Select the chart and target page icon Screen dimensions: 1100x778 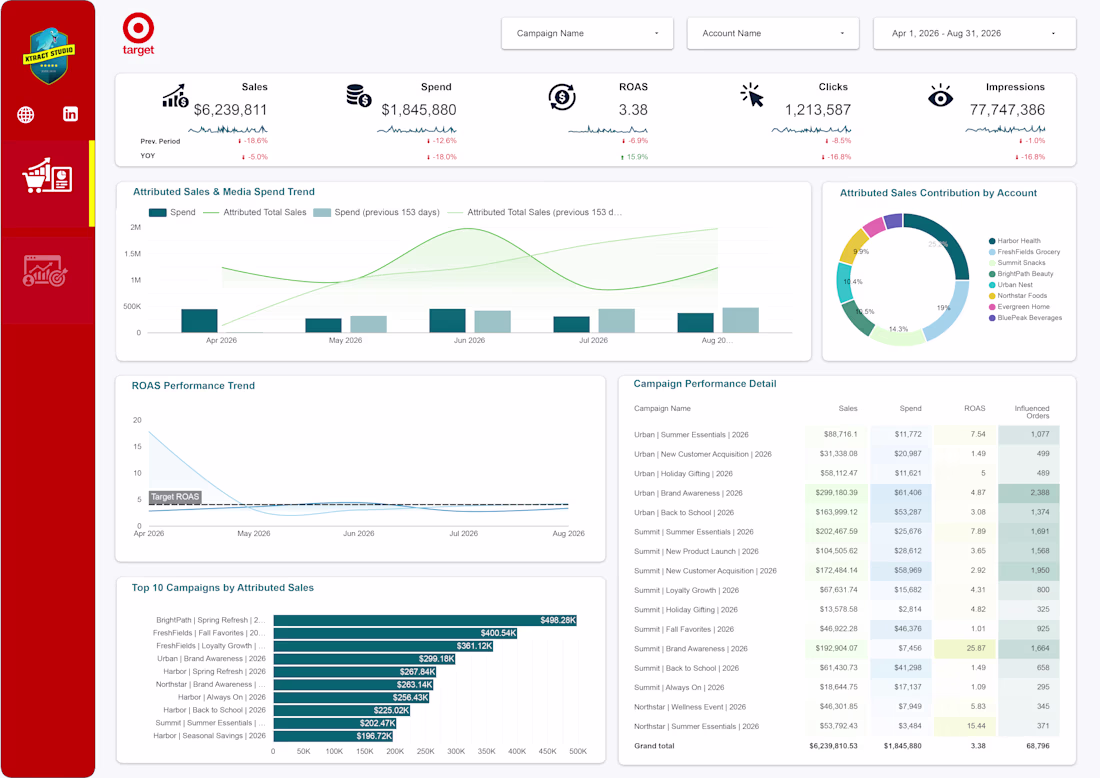coord(45,271)
